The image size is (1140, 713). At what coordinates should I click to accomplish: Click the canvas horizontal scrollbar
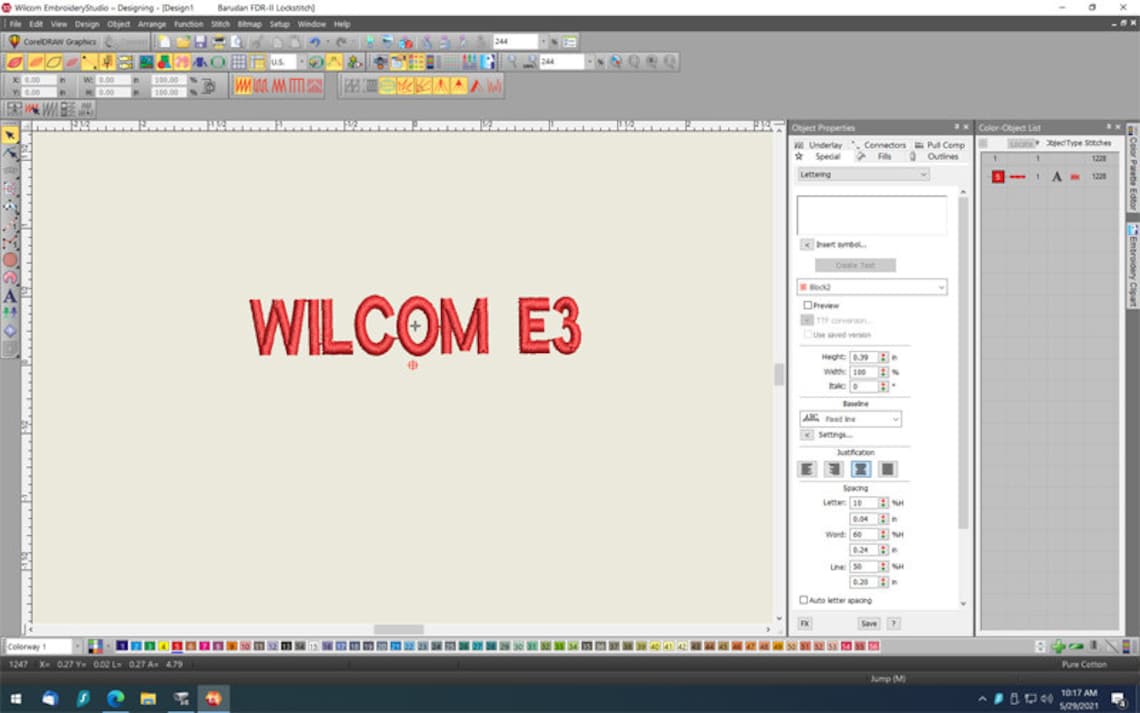(x=398, y=629)
